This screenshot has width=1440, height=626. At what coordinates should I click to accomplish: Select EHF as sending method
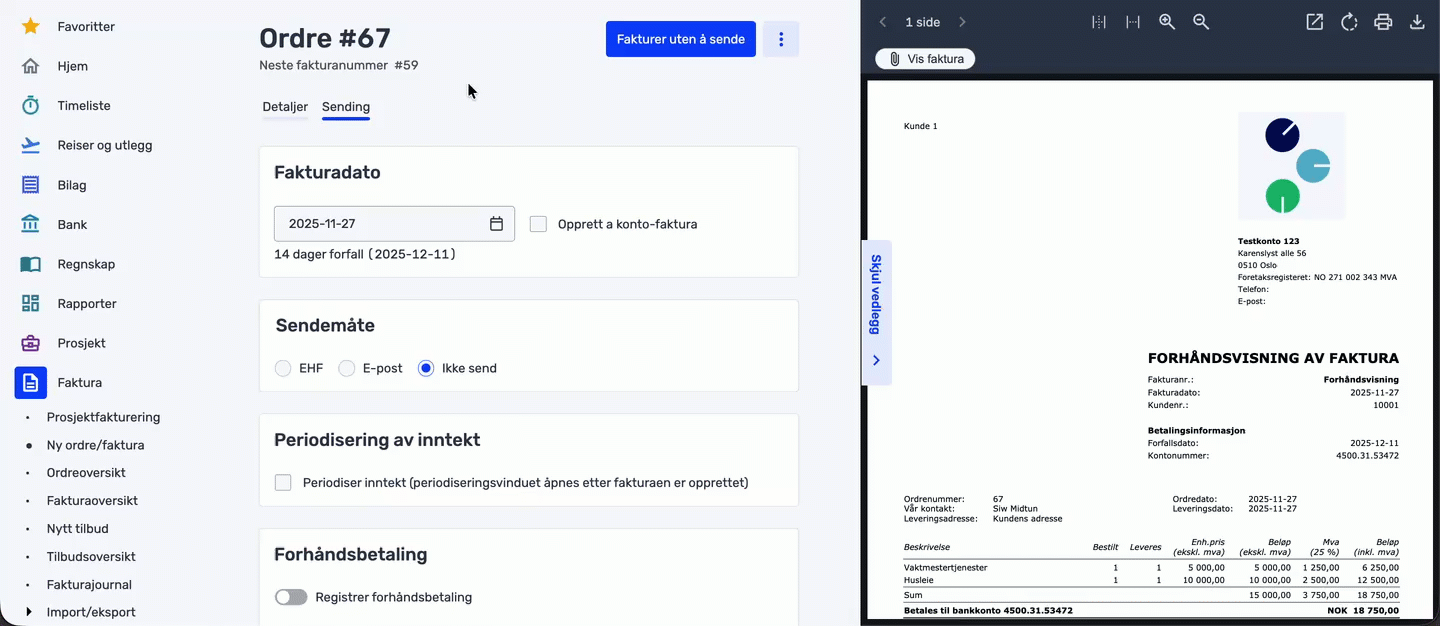[x=283, y=368]
